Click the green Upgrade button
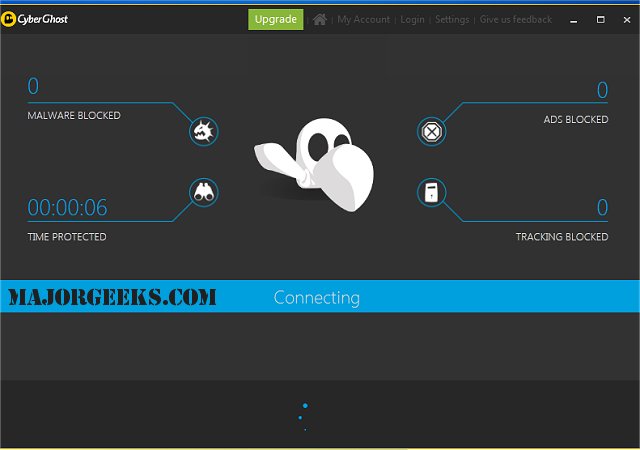Image resolution: width=640 pixels, height=450 pixels. pyautogui.click(x=276, y=19)
